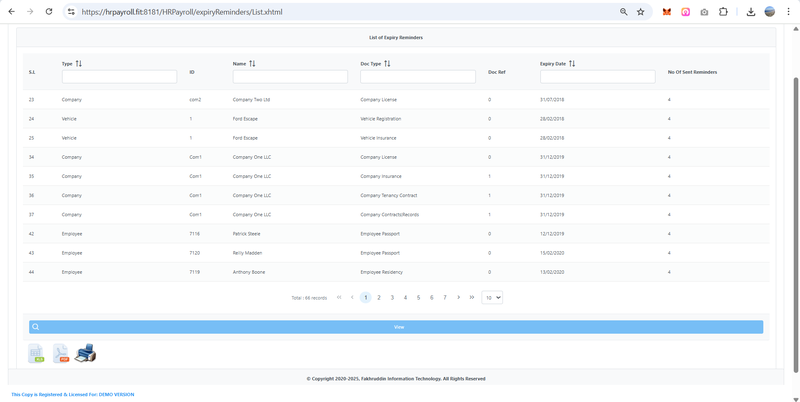This screenshot has height=402, width=800.
Task: Click Employee Residency doc type cell
Action: point(382,272)
